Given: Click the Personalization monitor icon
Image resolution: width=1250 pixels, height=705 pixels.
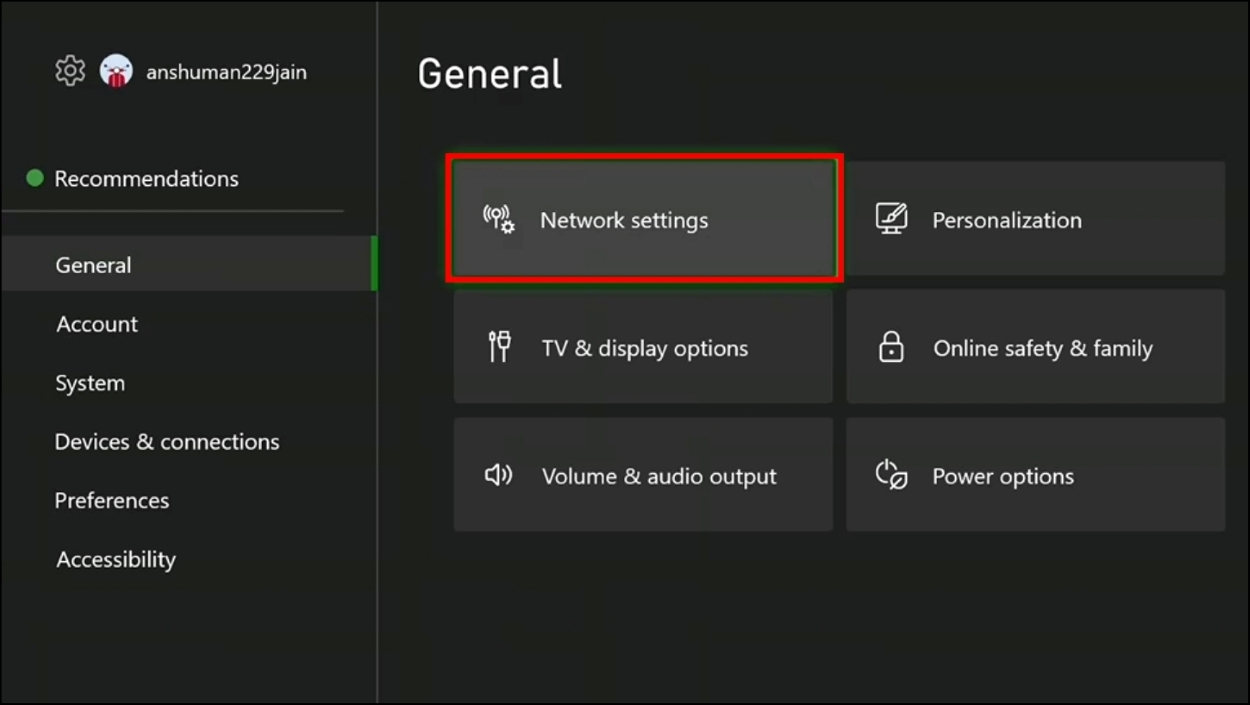Looking at the screenshot, I should point(891,219).
